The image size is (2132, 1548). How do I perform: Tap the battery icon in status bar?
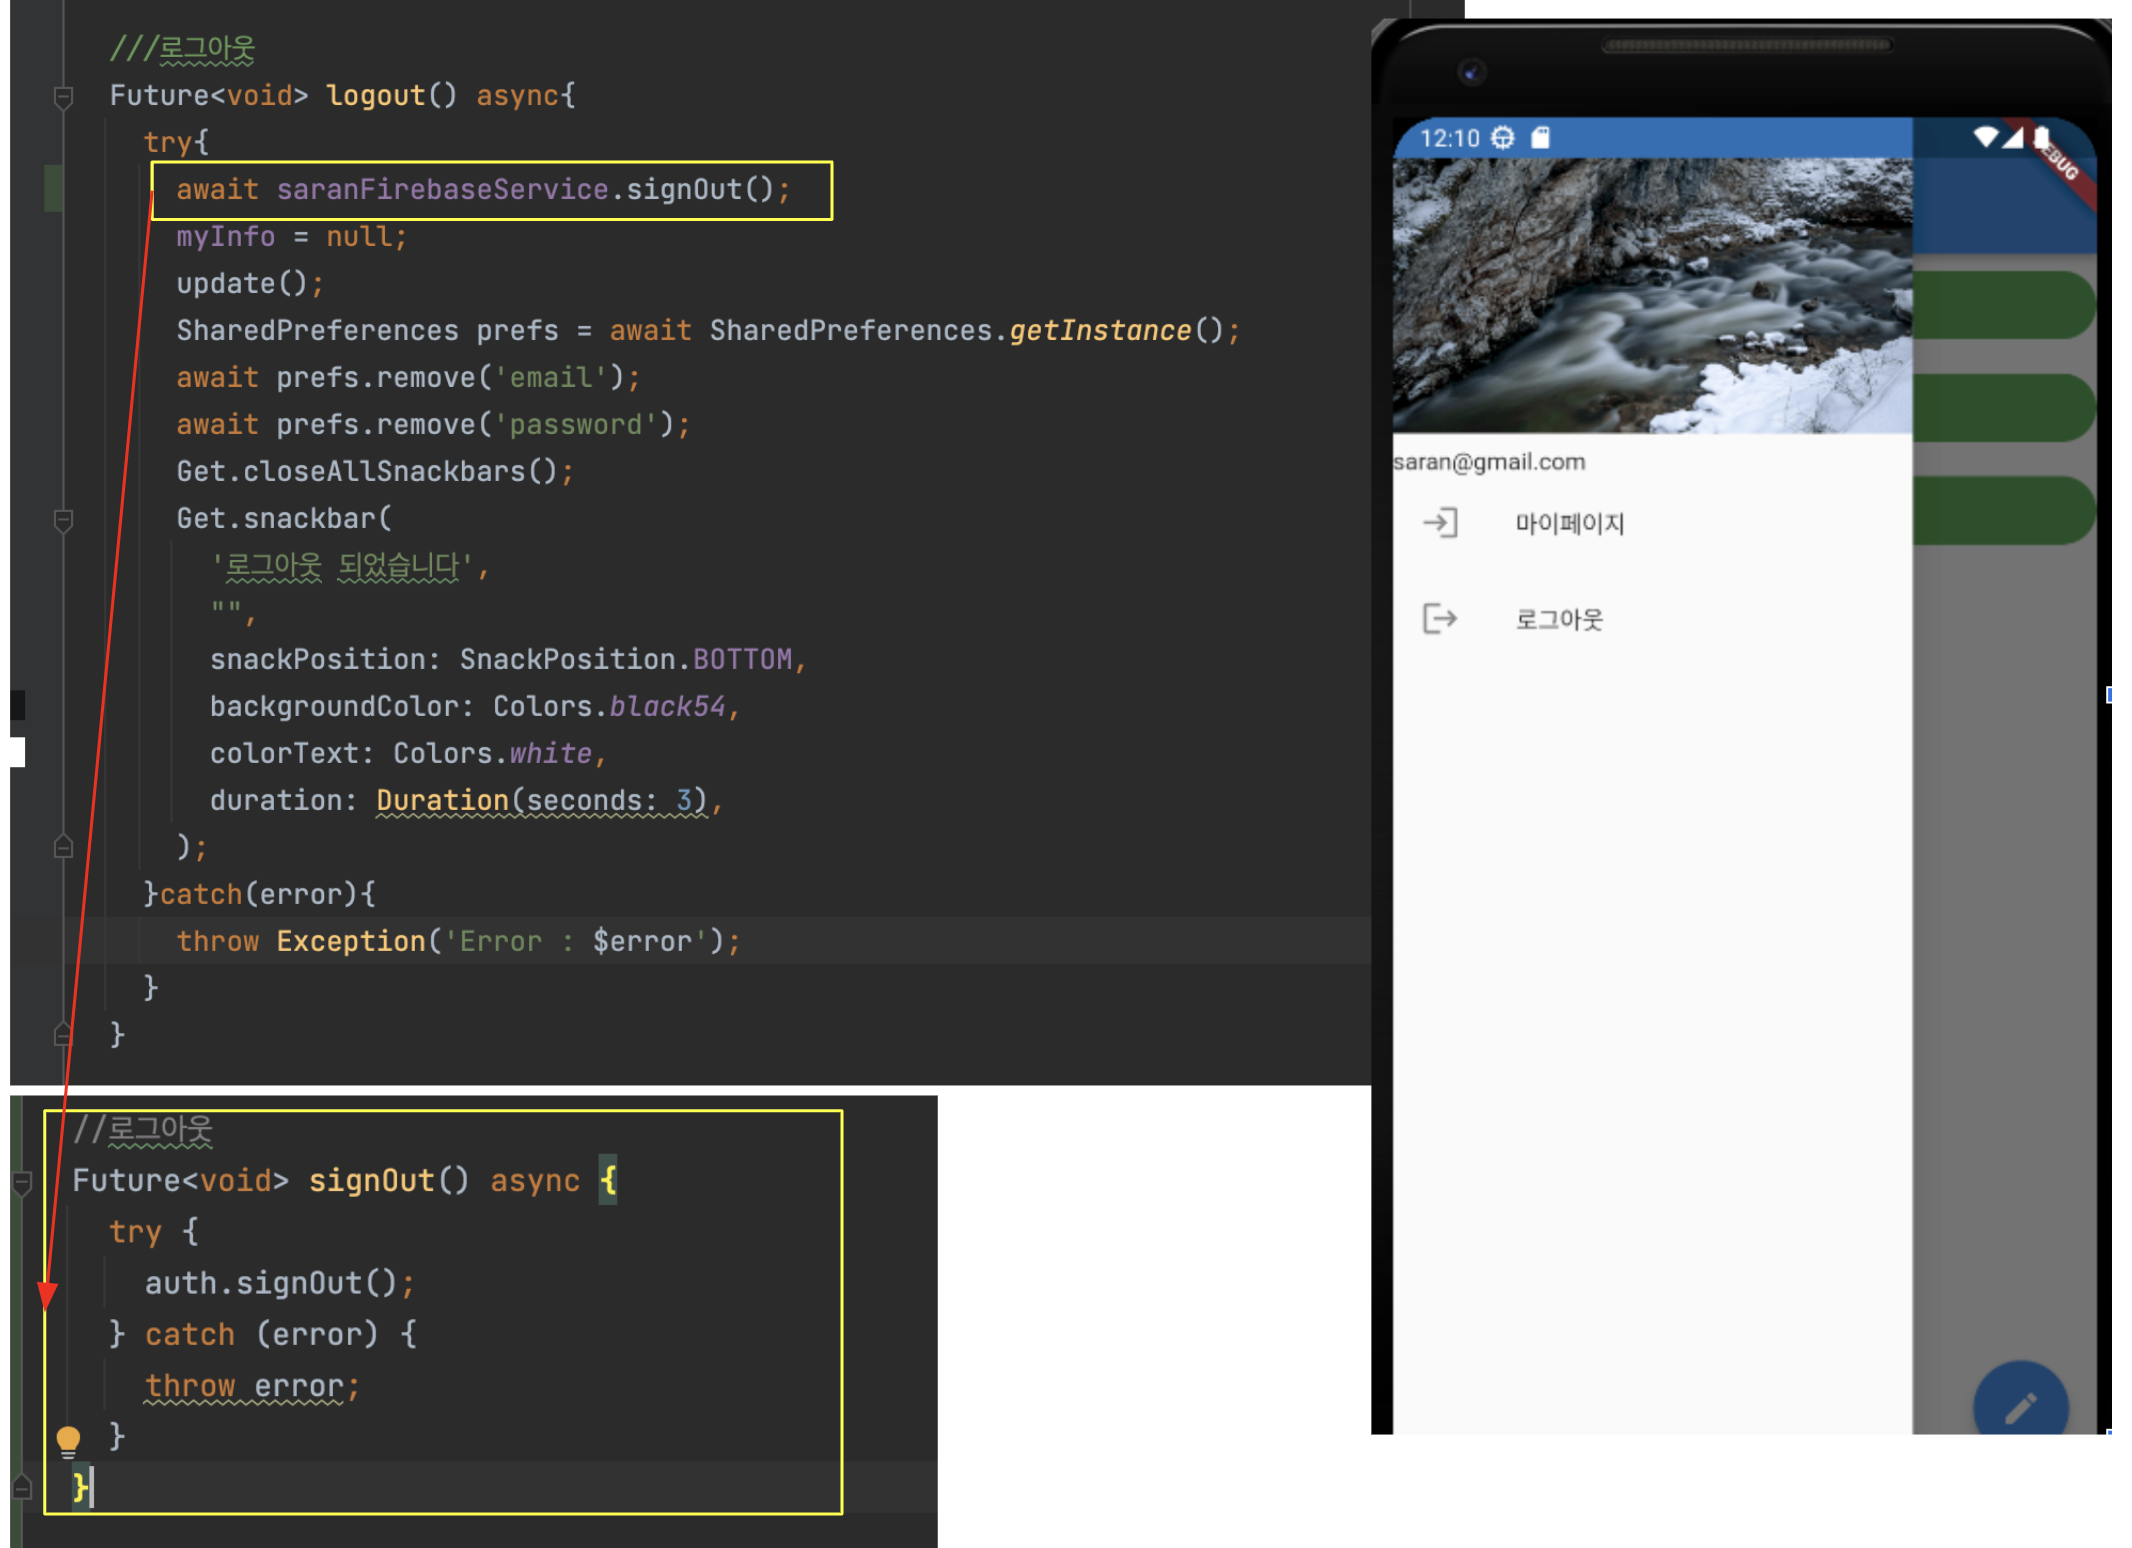tap(2041, 137)
